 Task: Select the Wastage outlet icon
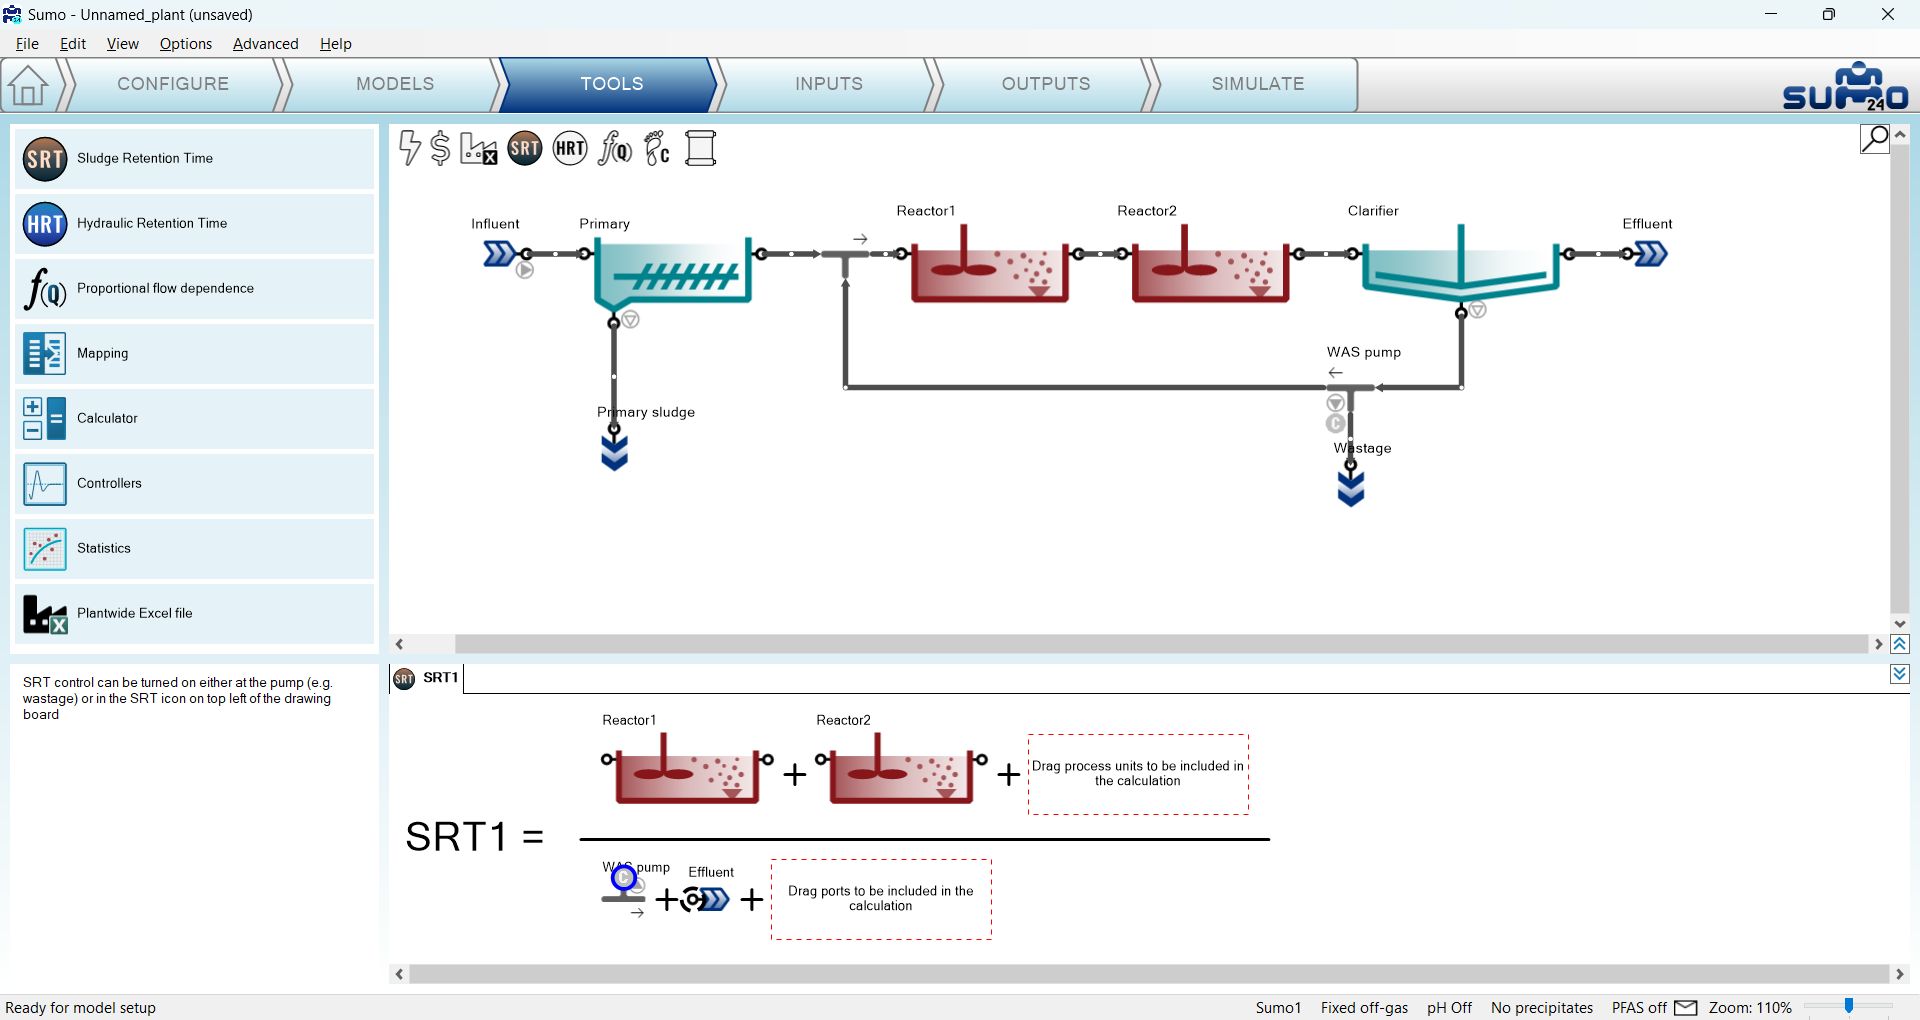pos(1351,488)
